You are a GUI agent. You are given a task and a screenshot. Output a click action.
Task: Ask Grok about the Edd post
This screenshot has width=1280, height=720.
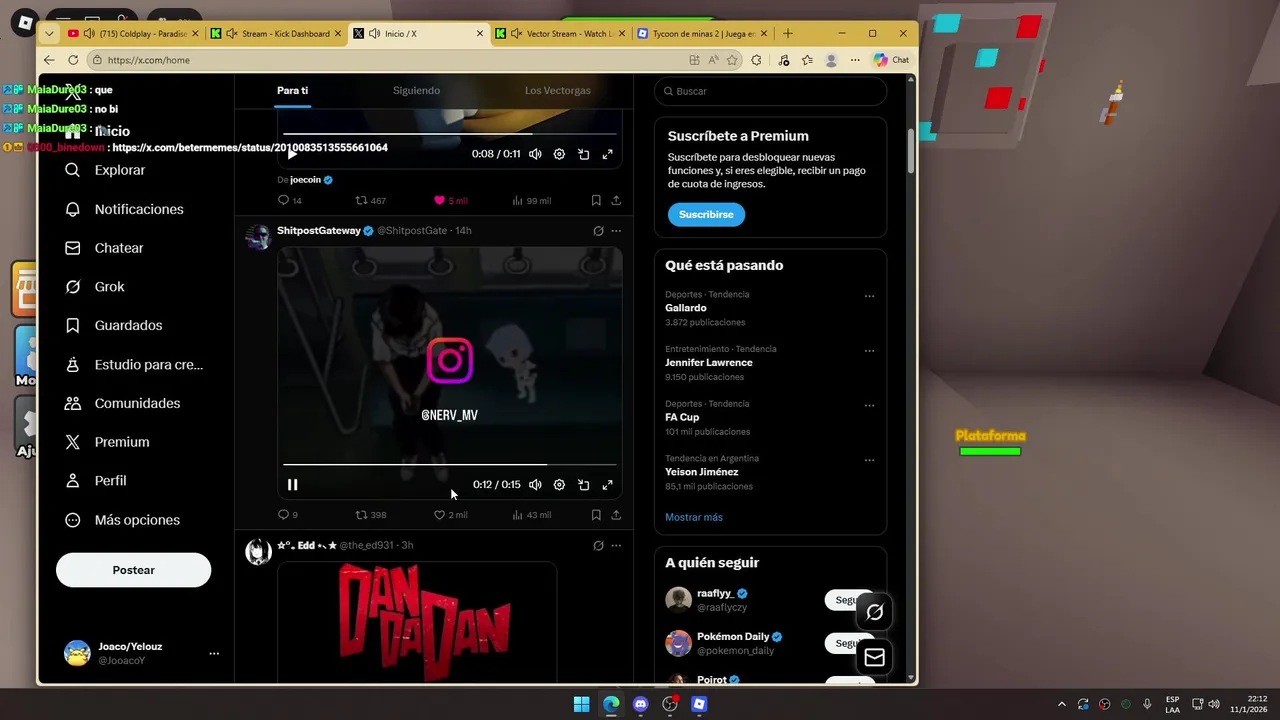(598, 546)
